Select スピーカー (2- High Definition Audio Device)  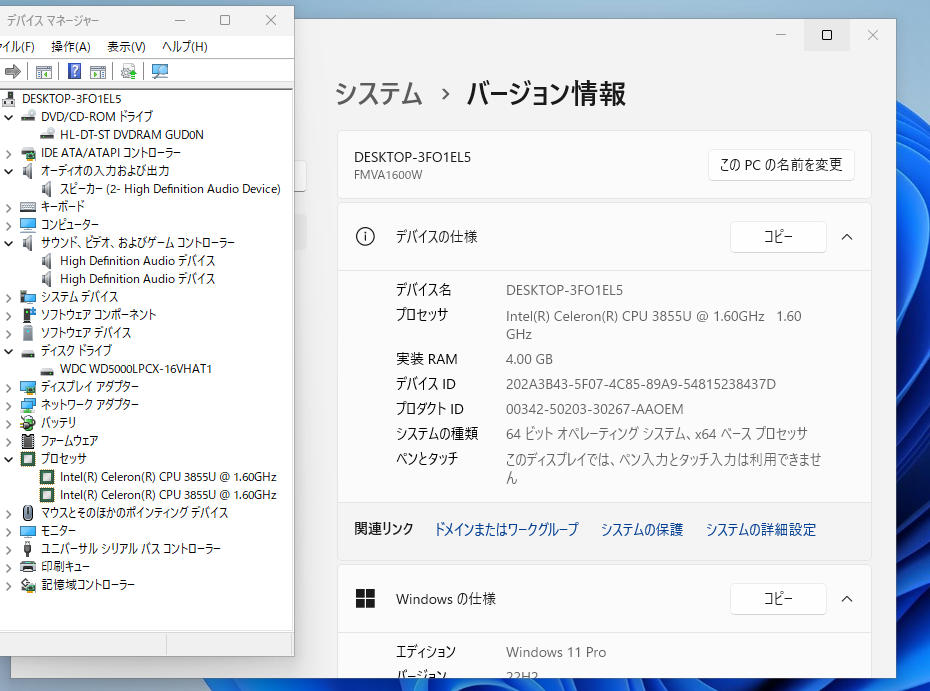coord(170,189)
